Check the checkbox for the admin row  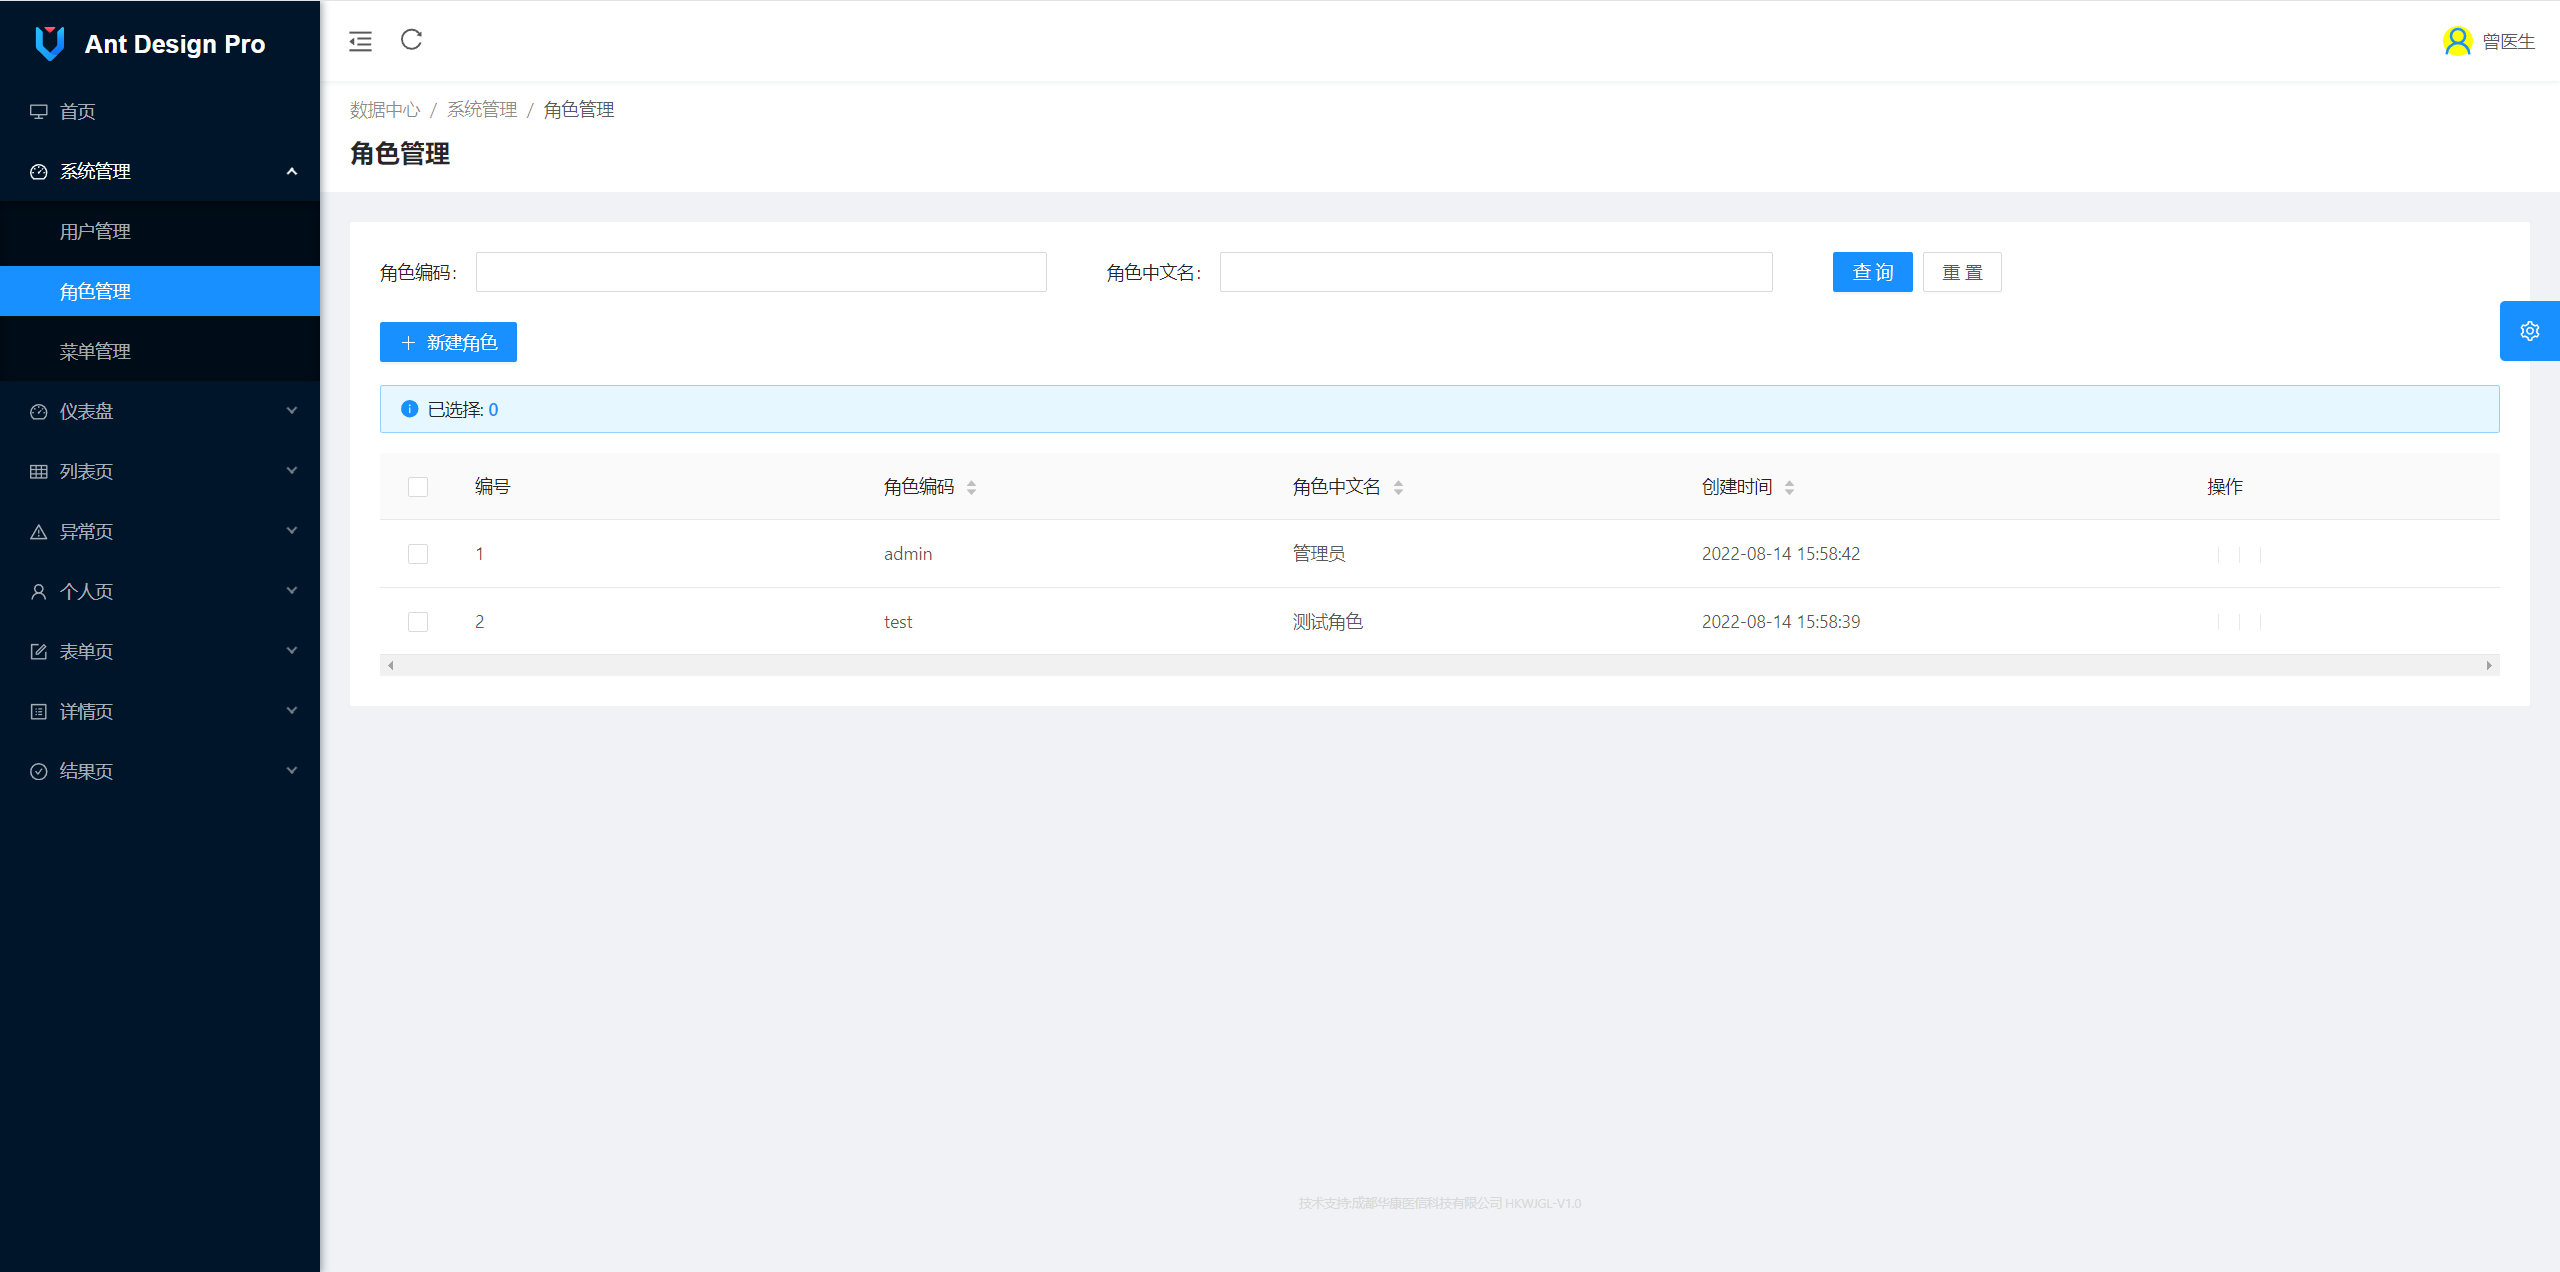click(418, 554)
